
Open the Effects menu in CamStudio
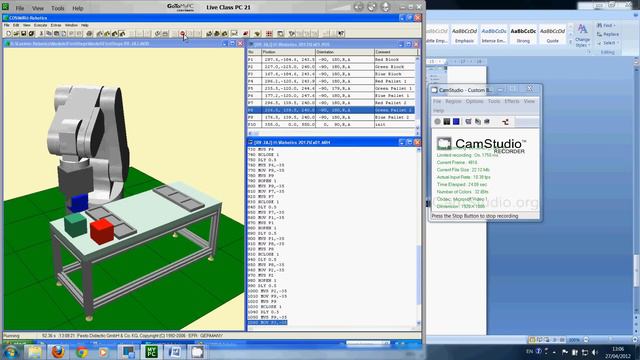(x=512, y=101)
